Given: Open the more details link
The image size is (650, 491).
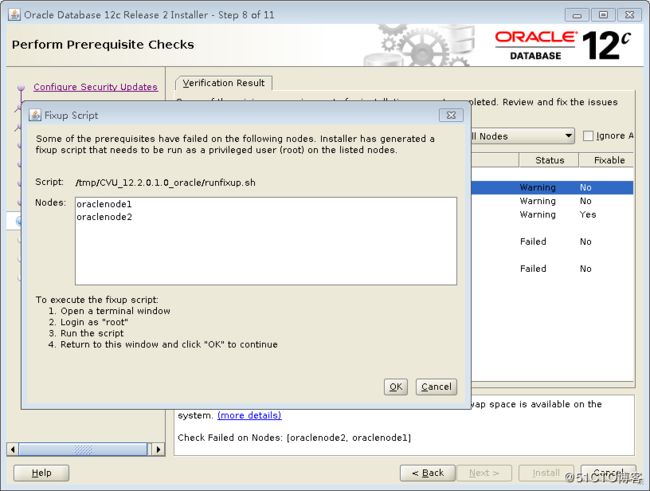Looking at the screenshot, I should coord(249,416).
